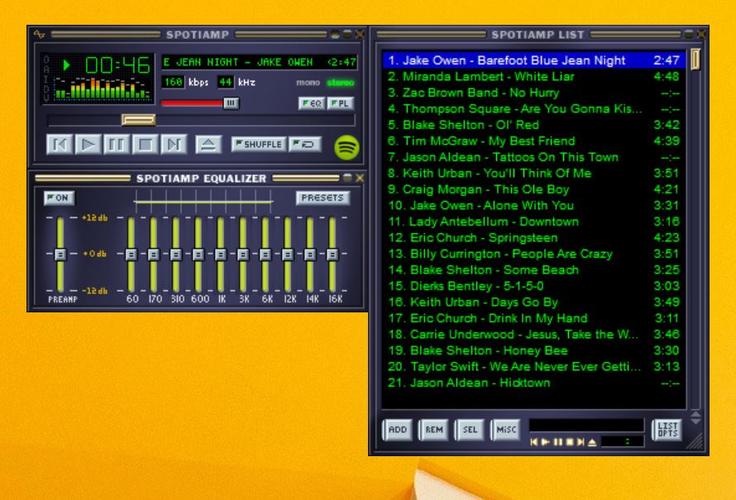This screenshot has width=736, height=500.
Task: Select track 21 Jason Aldean - Hicktown
Action: coord(534,383)
